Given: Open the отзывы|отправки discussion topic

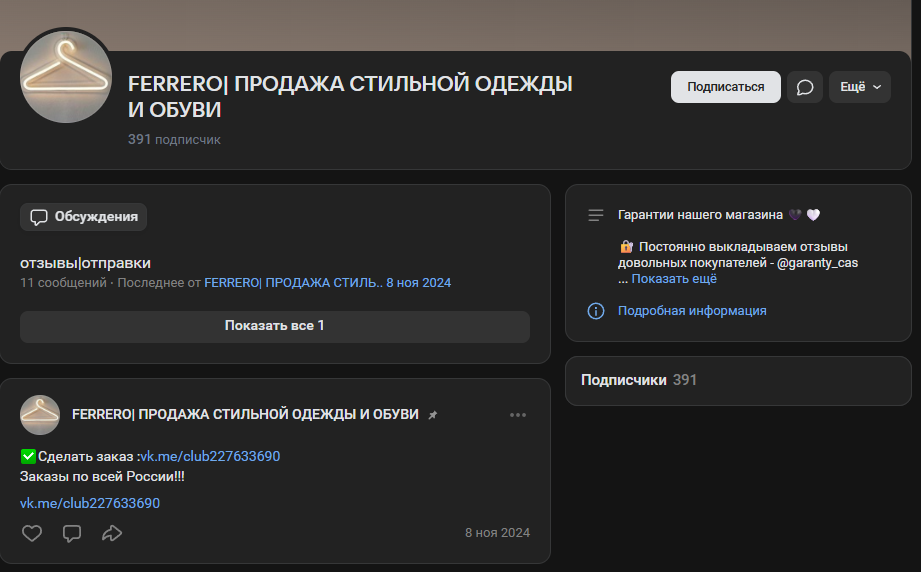Looking at the screenshot, I should (x=85, y=263).
